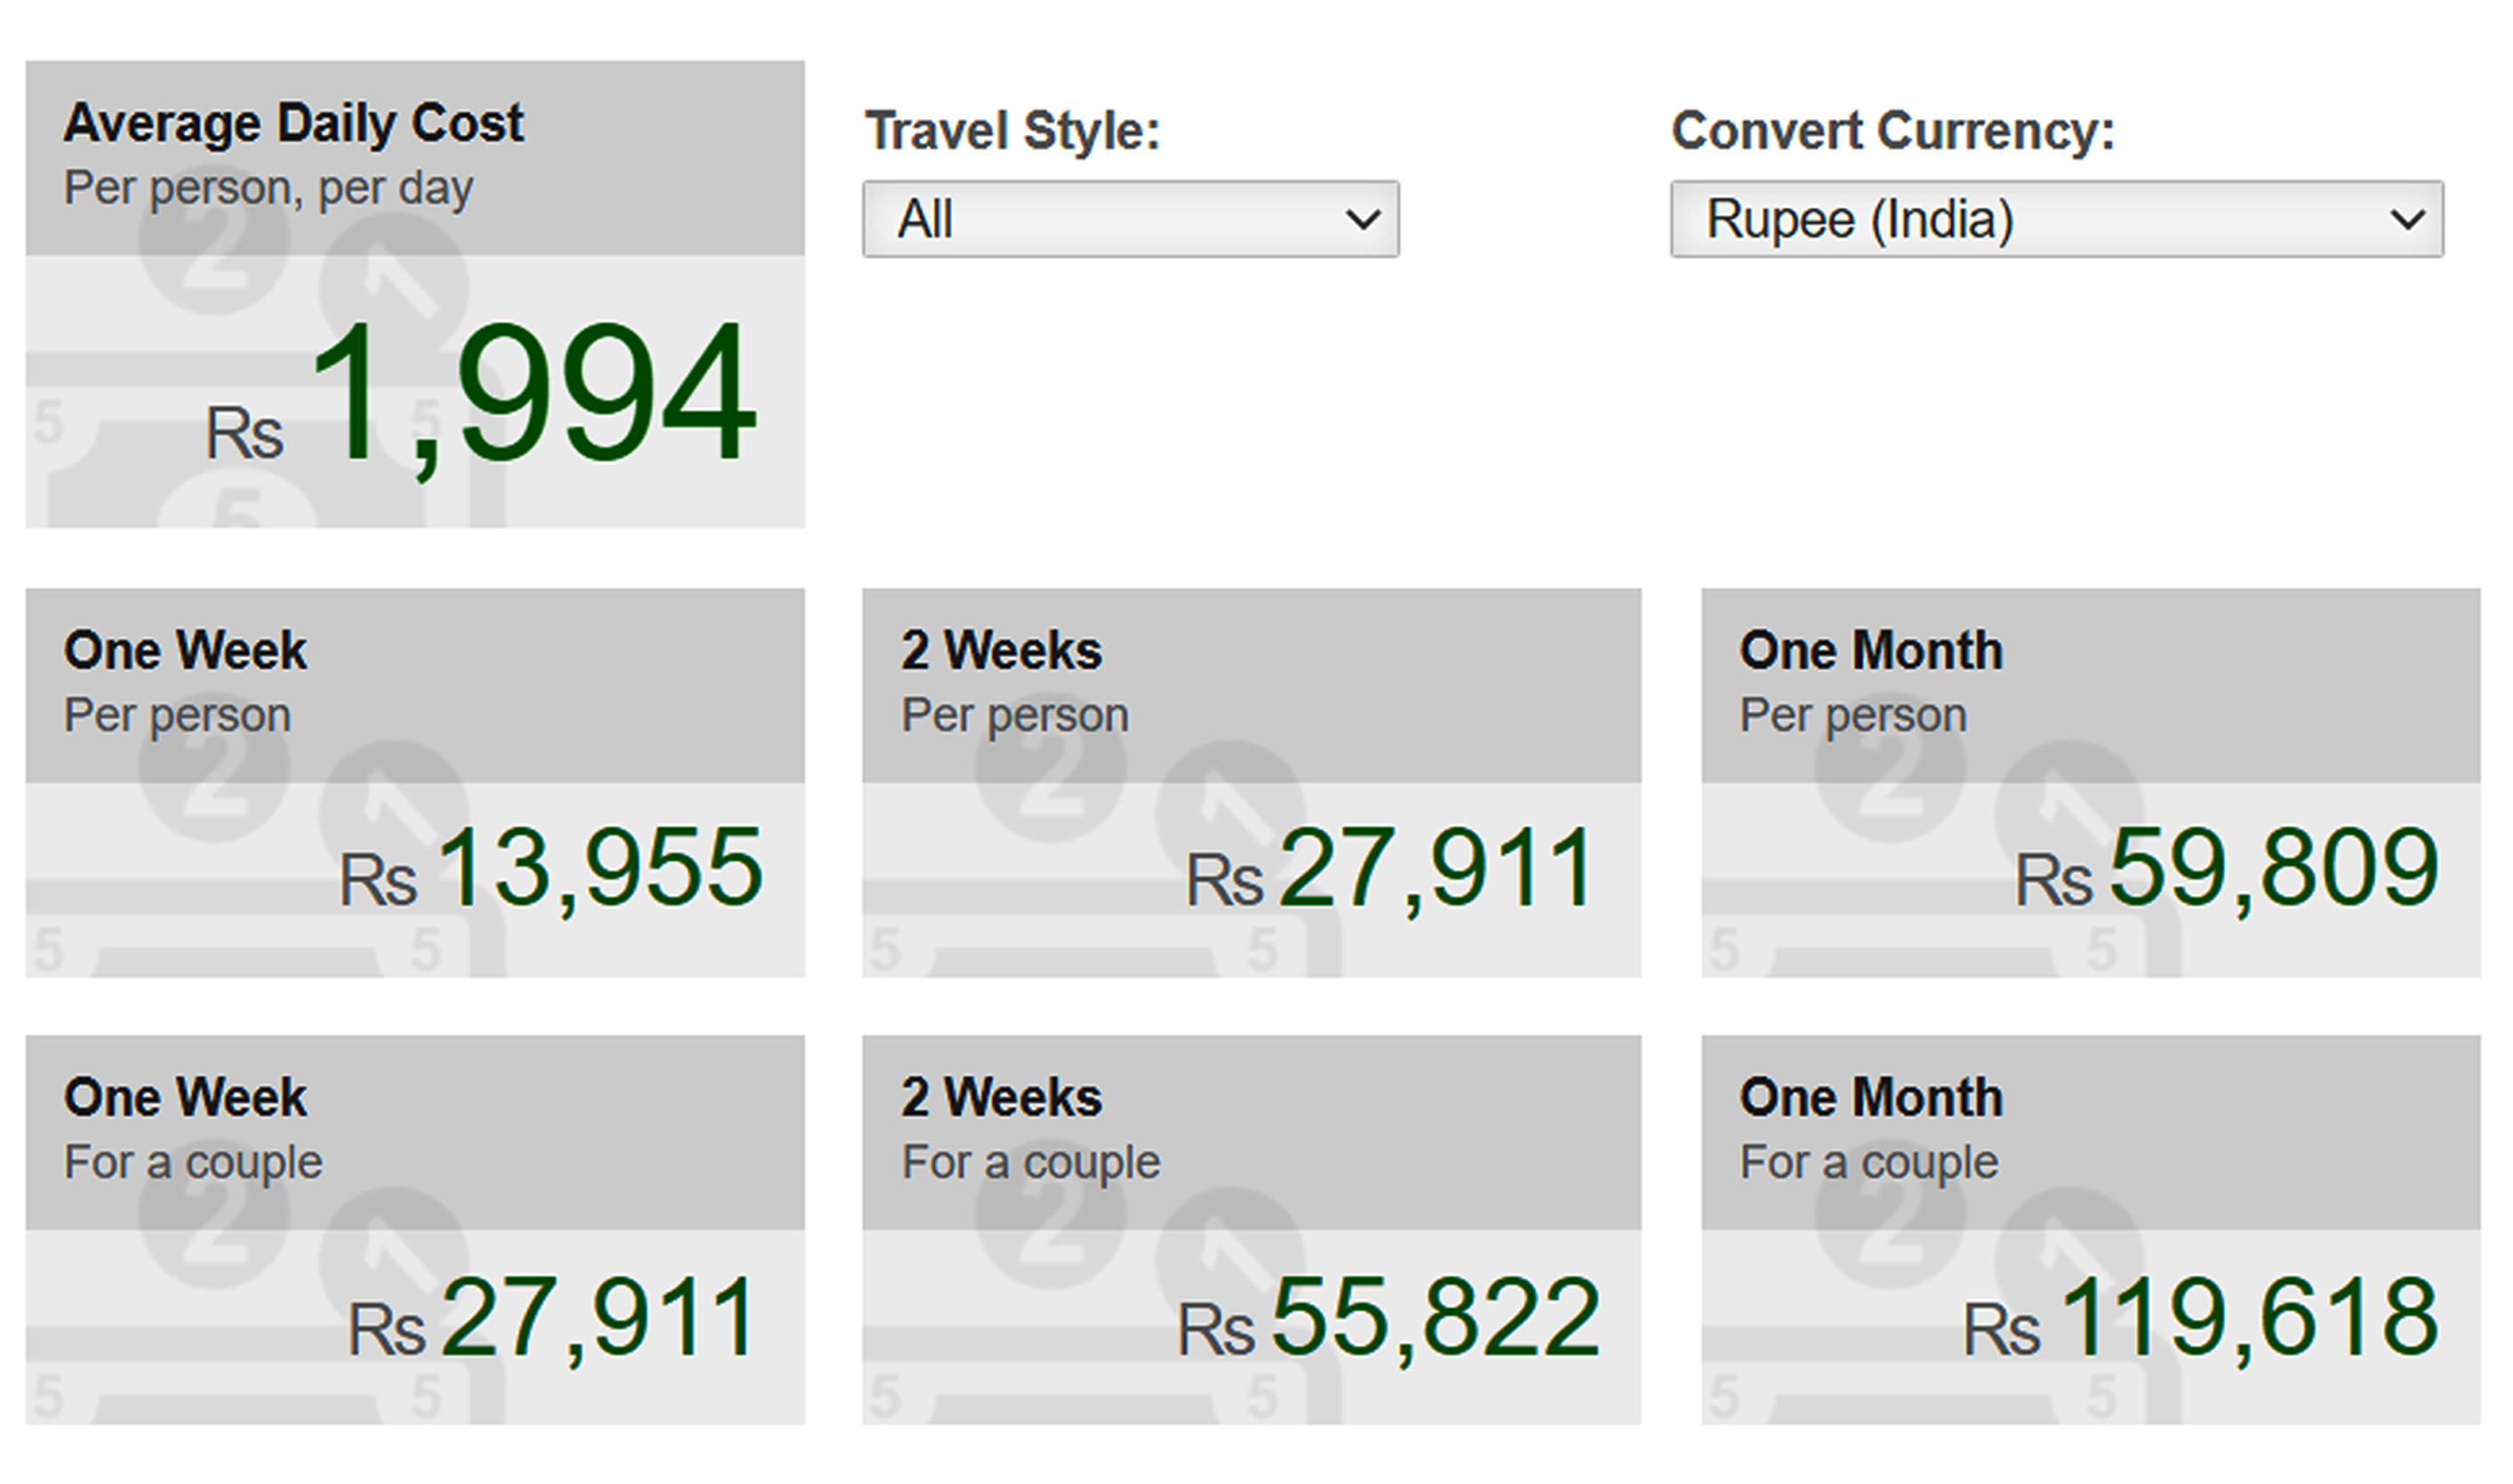The image size is (2513, 1484).
Task: Click the One Week per person card
Action: [415, 782]
